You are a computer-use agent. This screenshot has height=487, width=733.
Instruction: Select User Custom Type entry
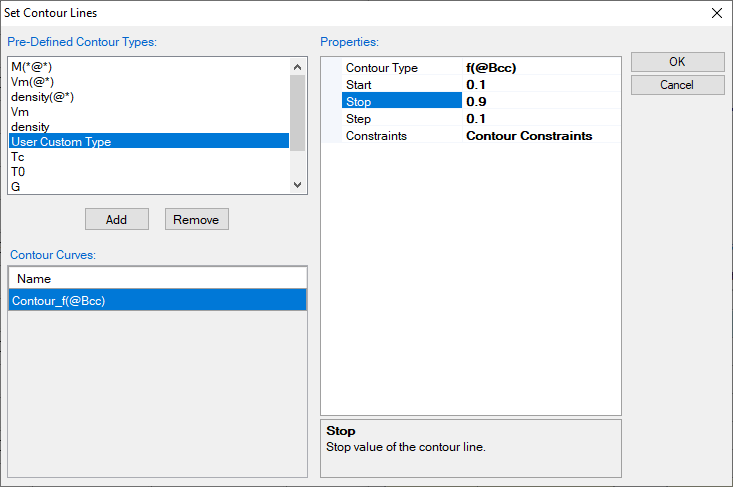60,142
